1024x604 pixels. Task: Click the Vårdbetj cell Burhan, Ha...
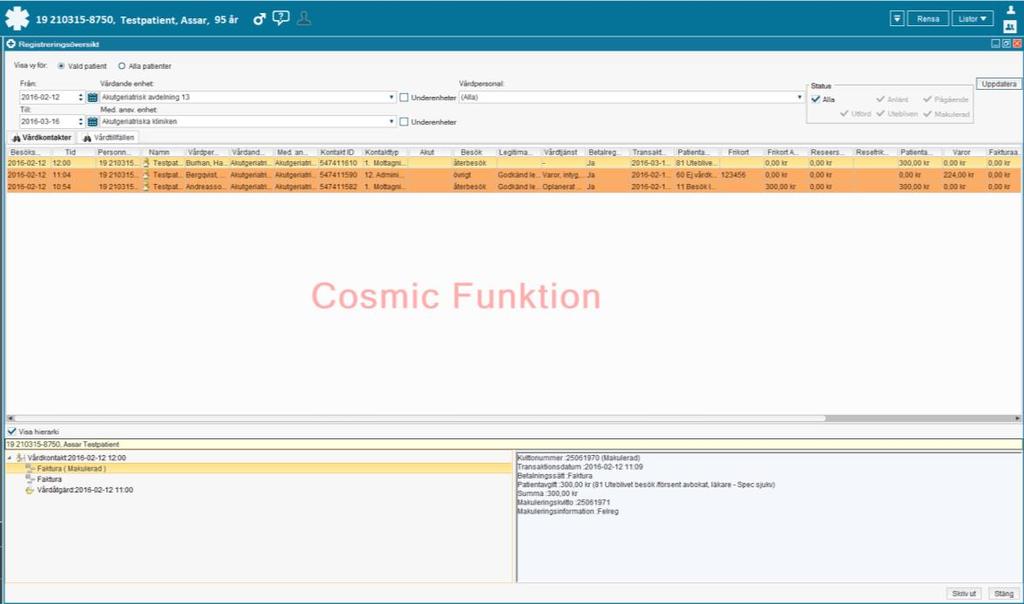point(206,163)
